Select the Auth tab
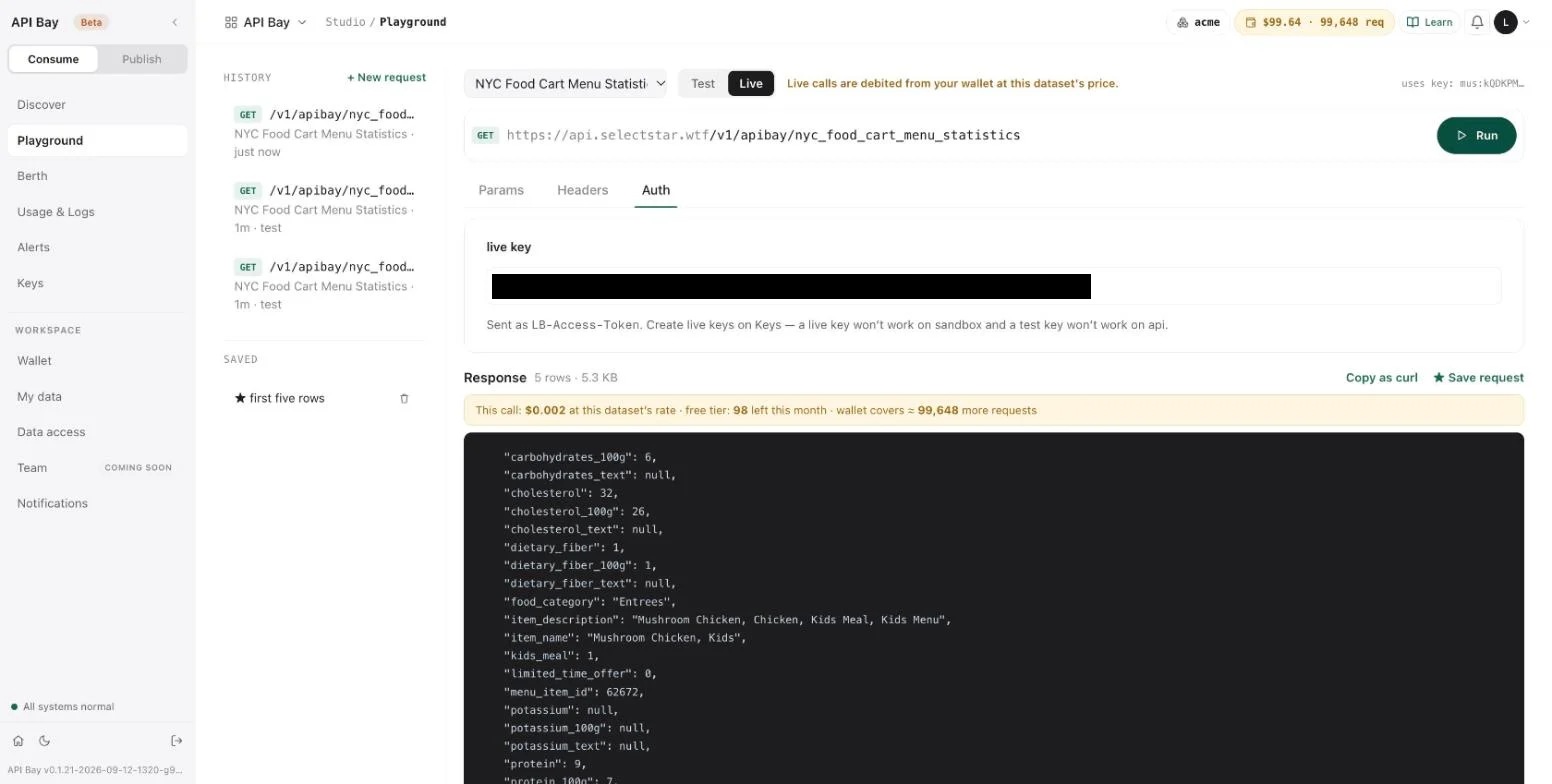 pyautogui.click(x=656, y=190)
